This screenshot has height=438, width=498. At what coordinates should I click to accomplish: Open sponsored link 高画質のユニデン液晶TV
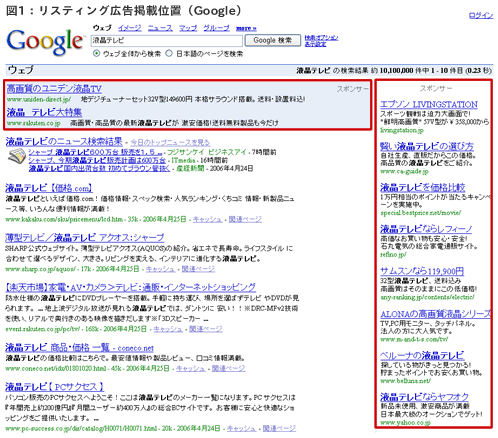coord(54,89)
